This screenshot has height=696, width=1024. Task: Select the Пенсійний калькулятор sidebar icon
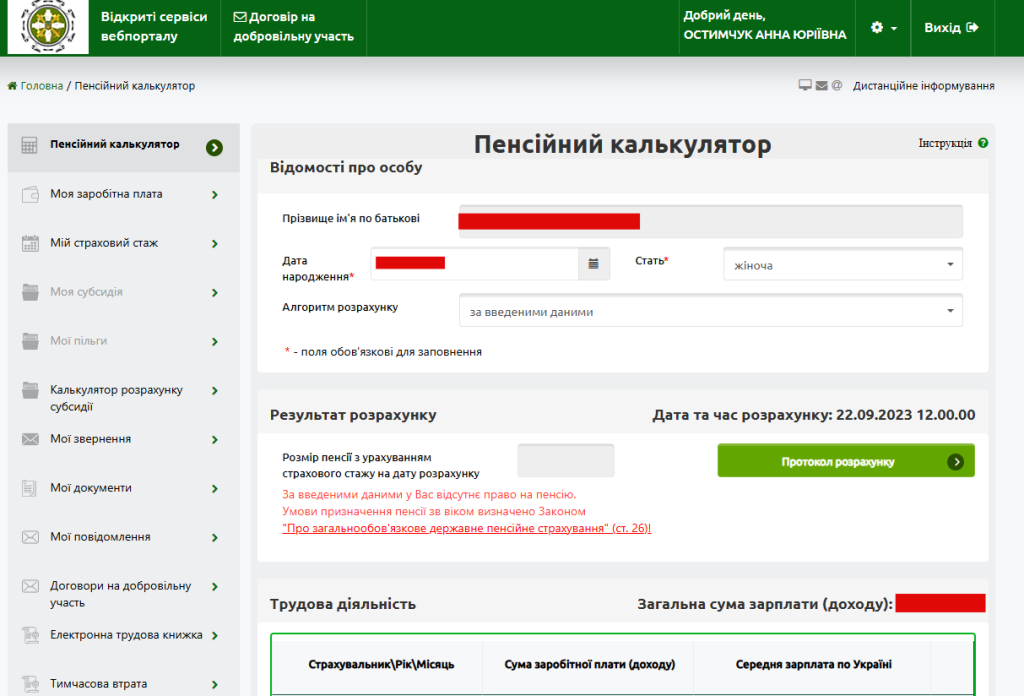(x=30, y=146)
